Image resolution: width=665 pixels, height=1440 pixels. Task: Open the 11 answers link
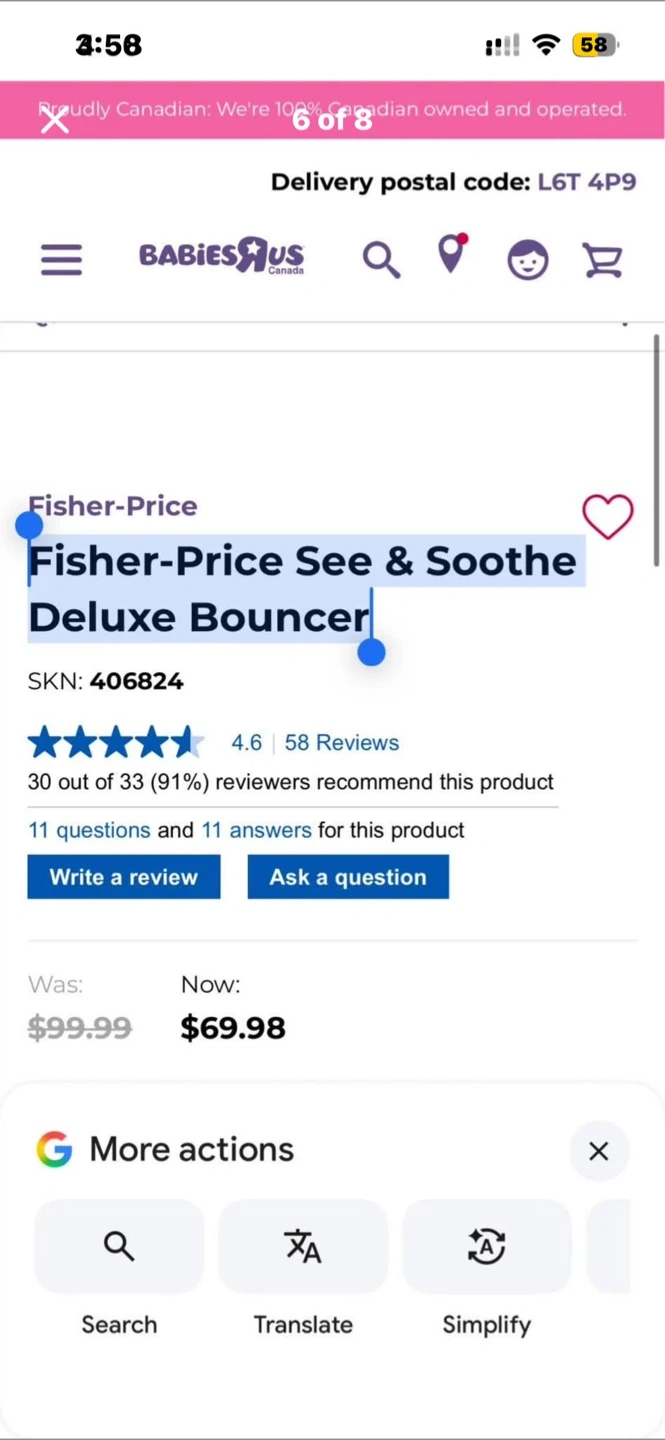(256, 830)
